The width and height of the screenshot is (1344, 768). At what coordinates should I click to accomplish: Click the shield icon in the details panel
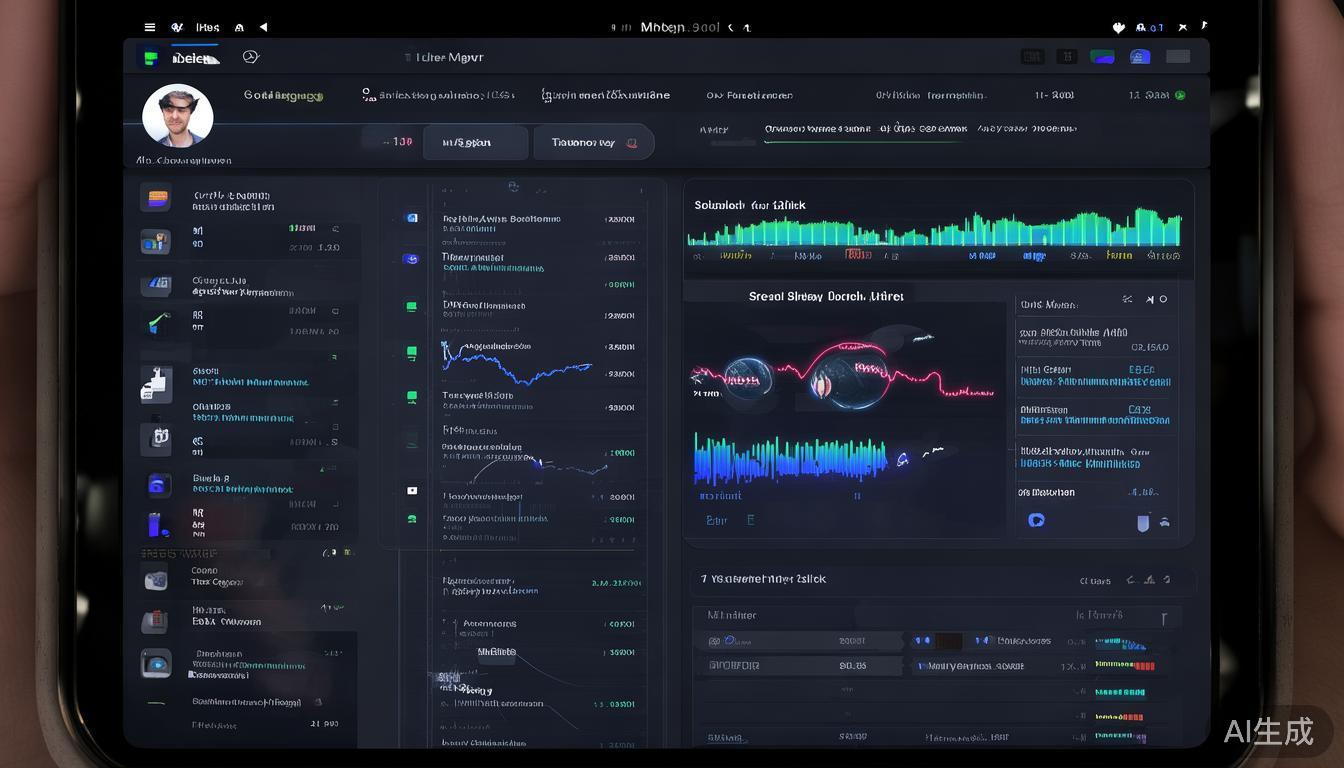click(1143, 522)
